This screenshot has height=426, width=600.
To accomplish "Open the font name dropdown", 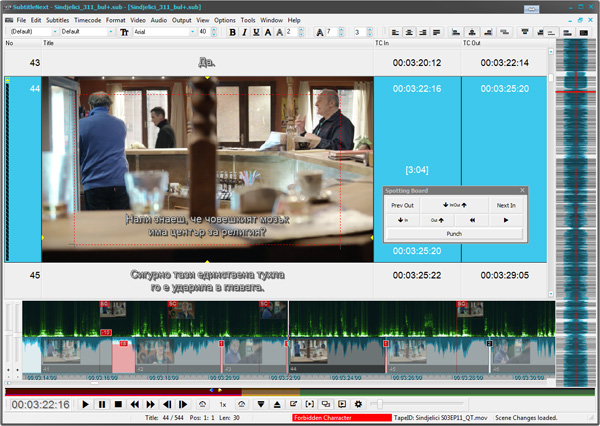I will pos(192,32).
